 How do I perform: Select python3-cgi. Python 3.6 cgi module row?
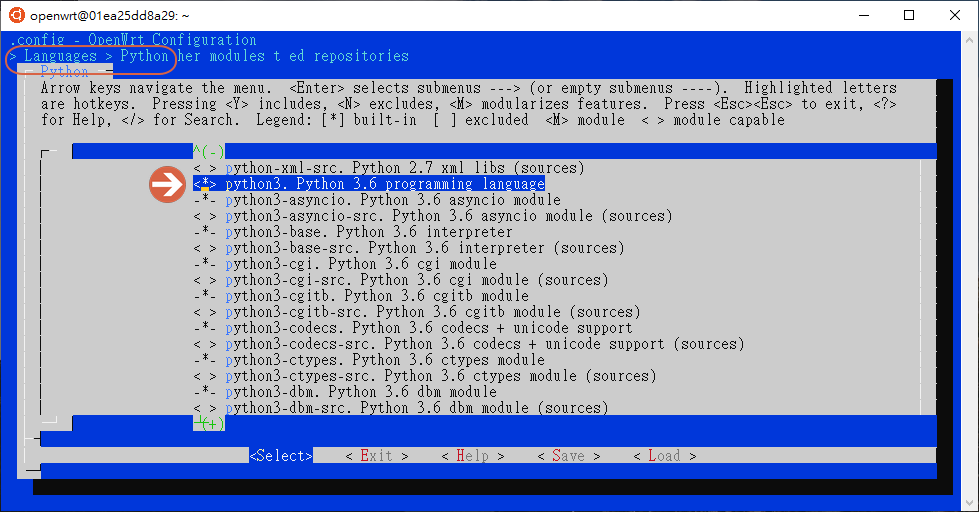[x=361, y=264]
